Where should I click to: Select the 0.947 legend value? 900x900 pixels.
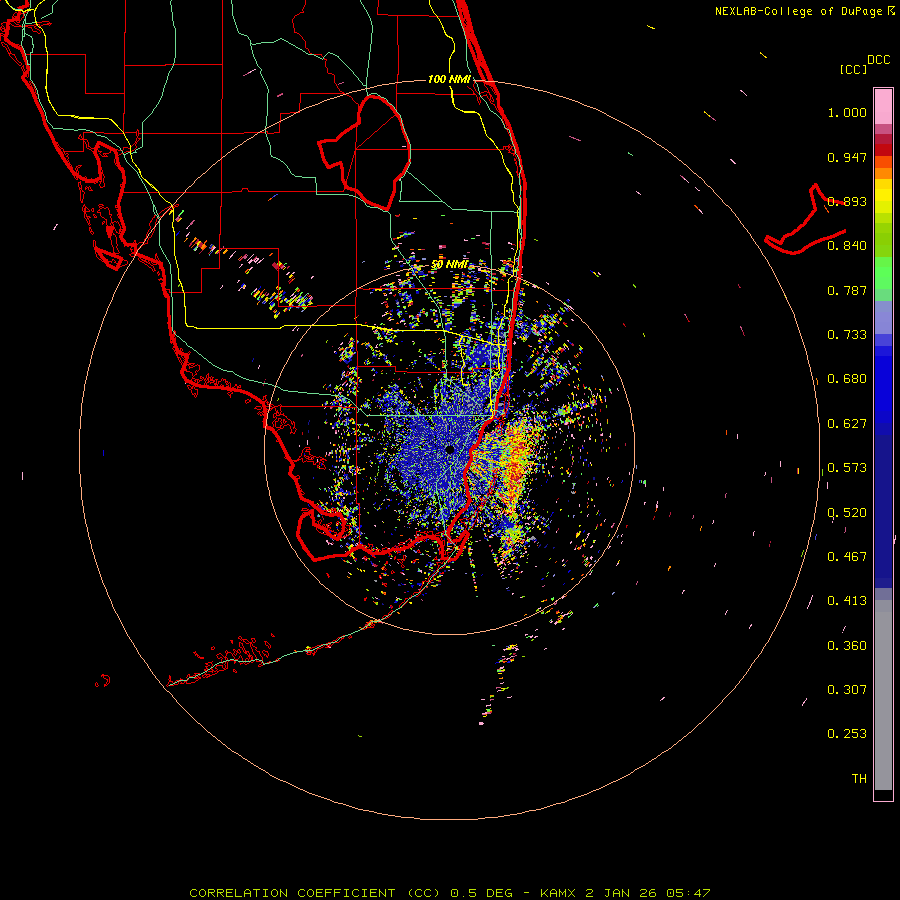pyautogui.click(x=847, y=157)
